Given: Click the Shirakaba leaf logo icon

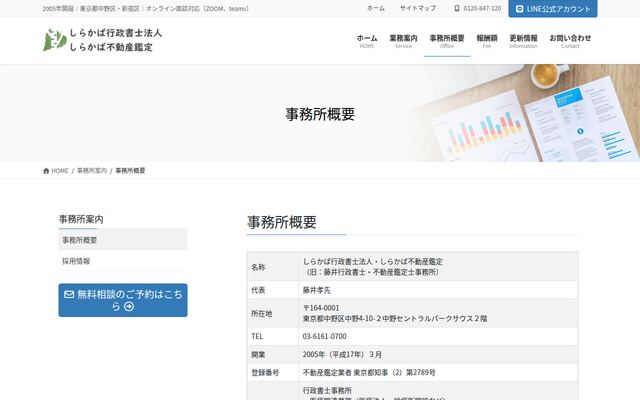Looking at the screenshot, I should tap(55, 40).
